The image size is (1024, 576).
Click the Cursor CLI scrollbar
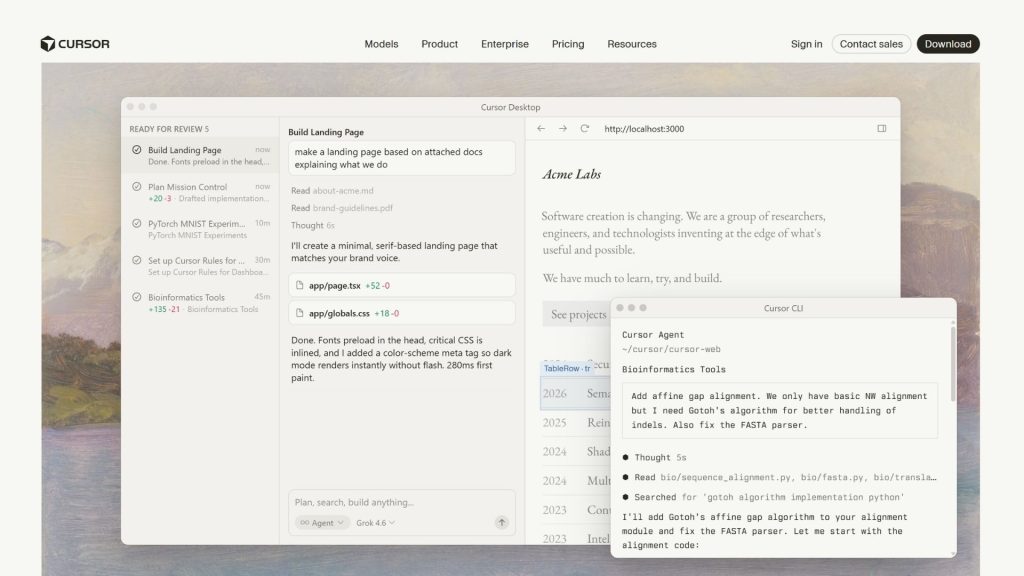tap(953, 364)
